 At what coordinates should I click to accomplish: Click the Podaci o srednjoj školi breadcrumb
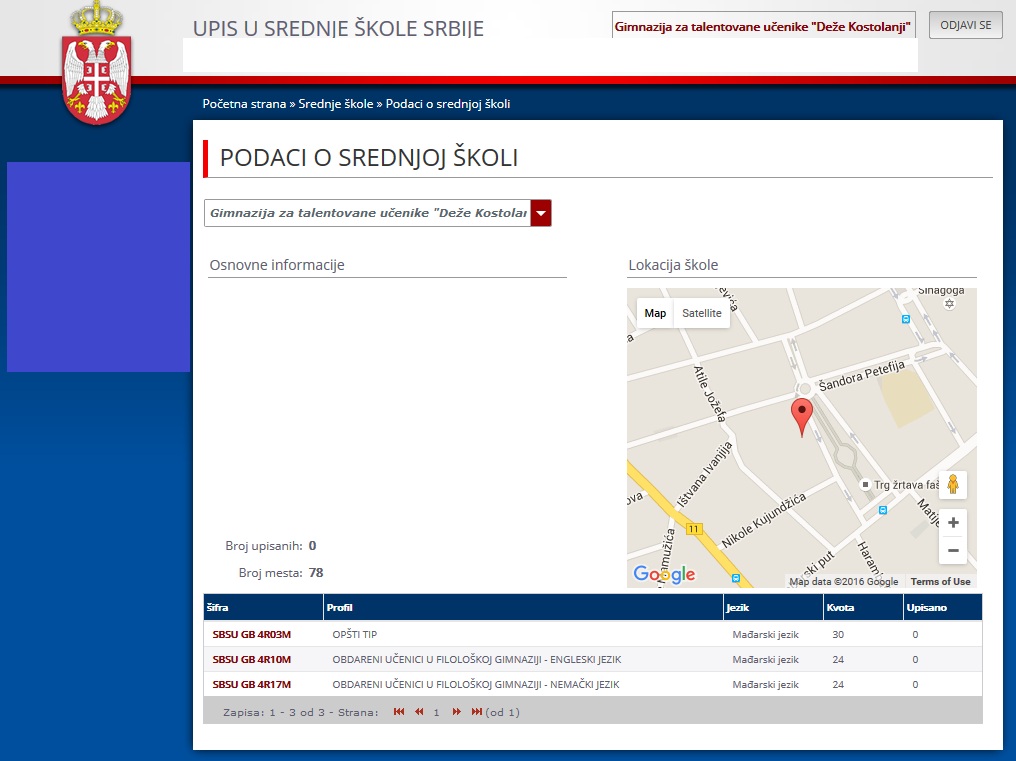click(448, 104)
